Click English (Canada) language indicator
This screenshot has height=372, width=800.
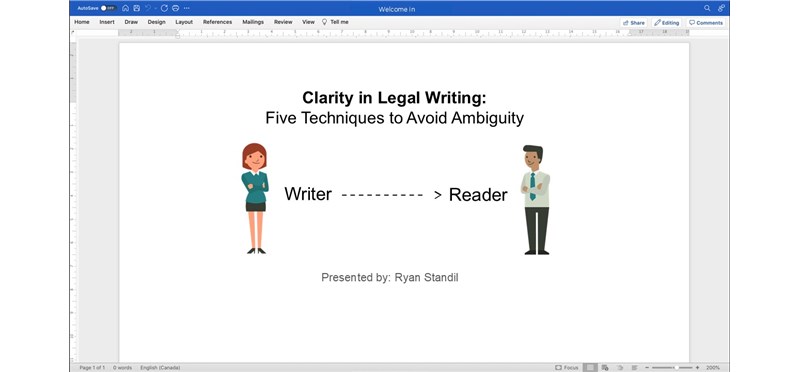(160, 367)
